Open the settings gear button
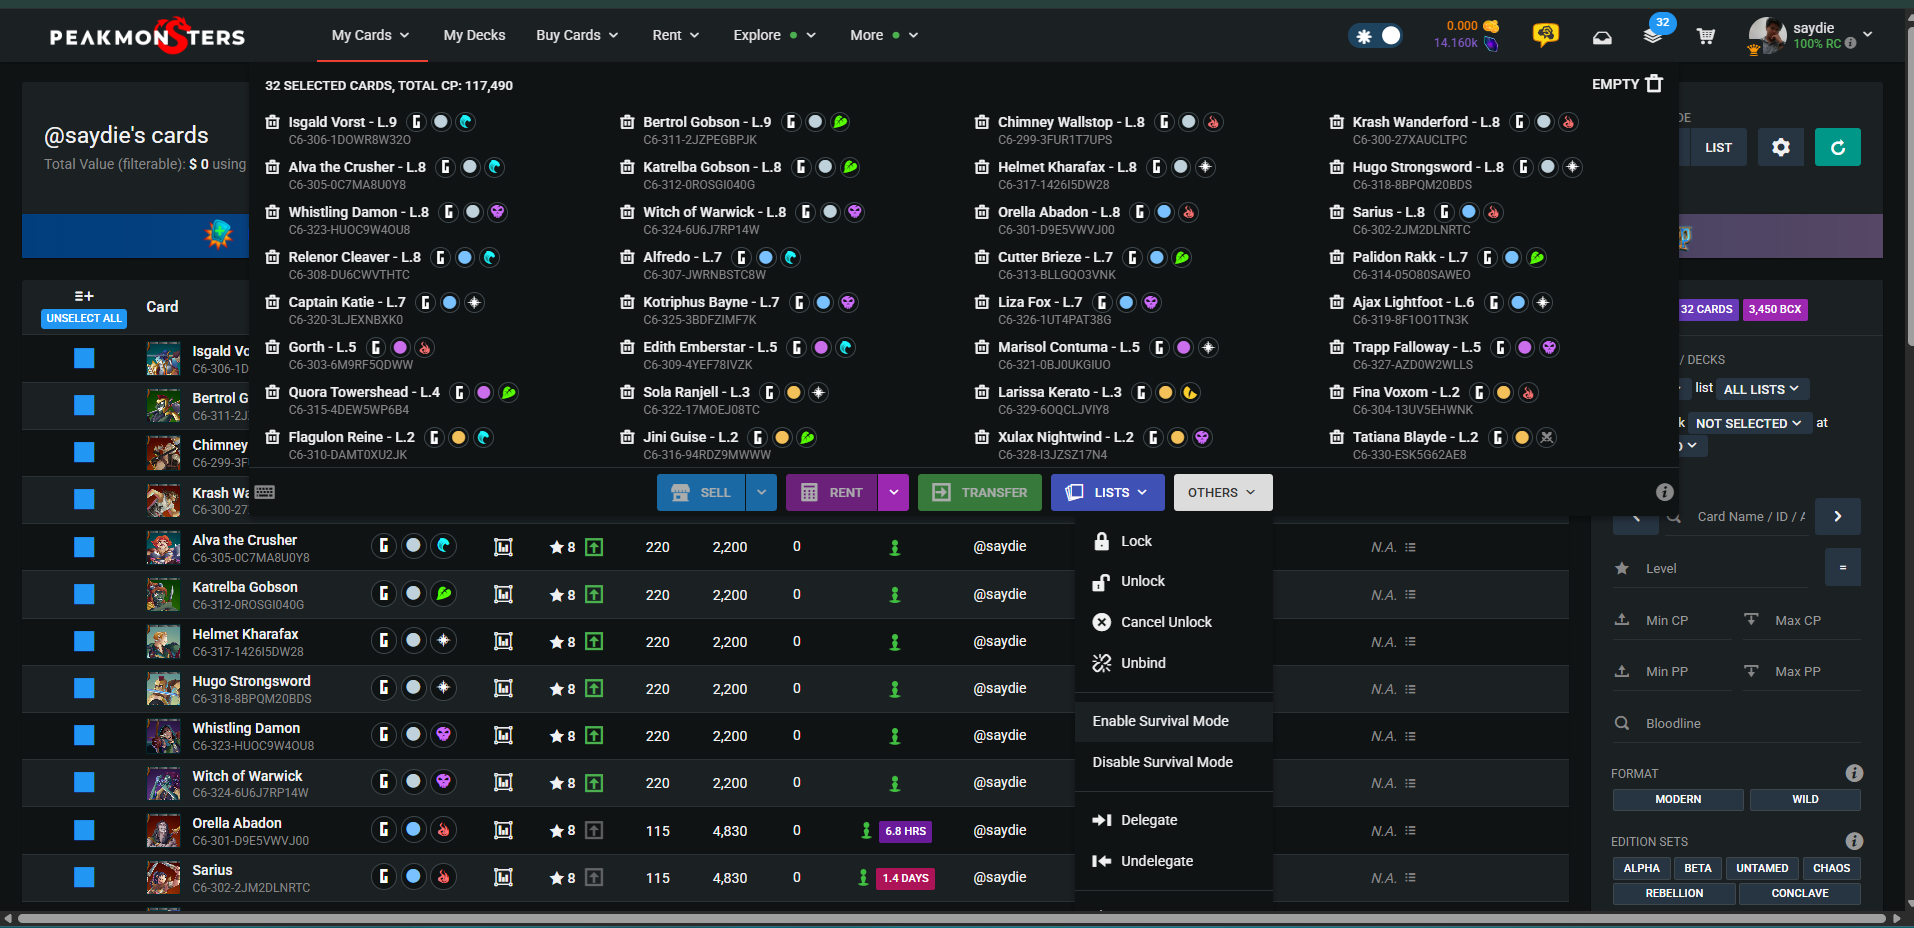 click(1781, 147)
